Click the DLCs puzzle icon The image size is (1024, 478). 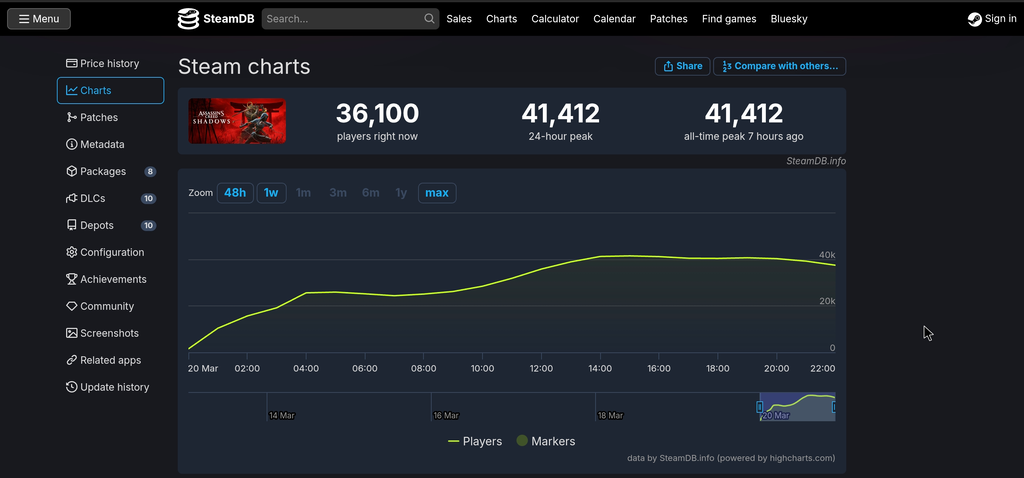click(x=72, y=199)
